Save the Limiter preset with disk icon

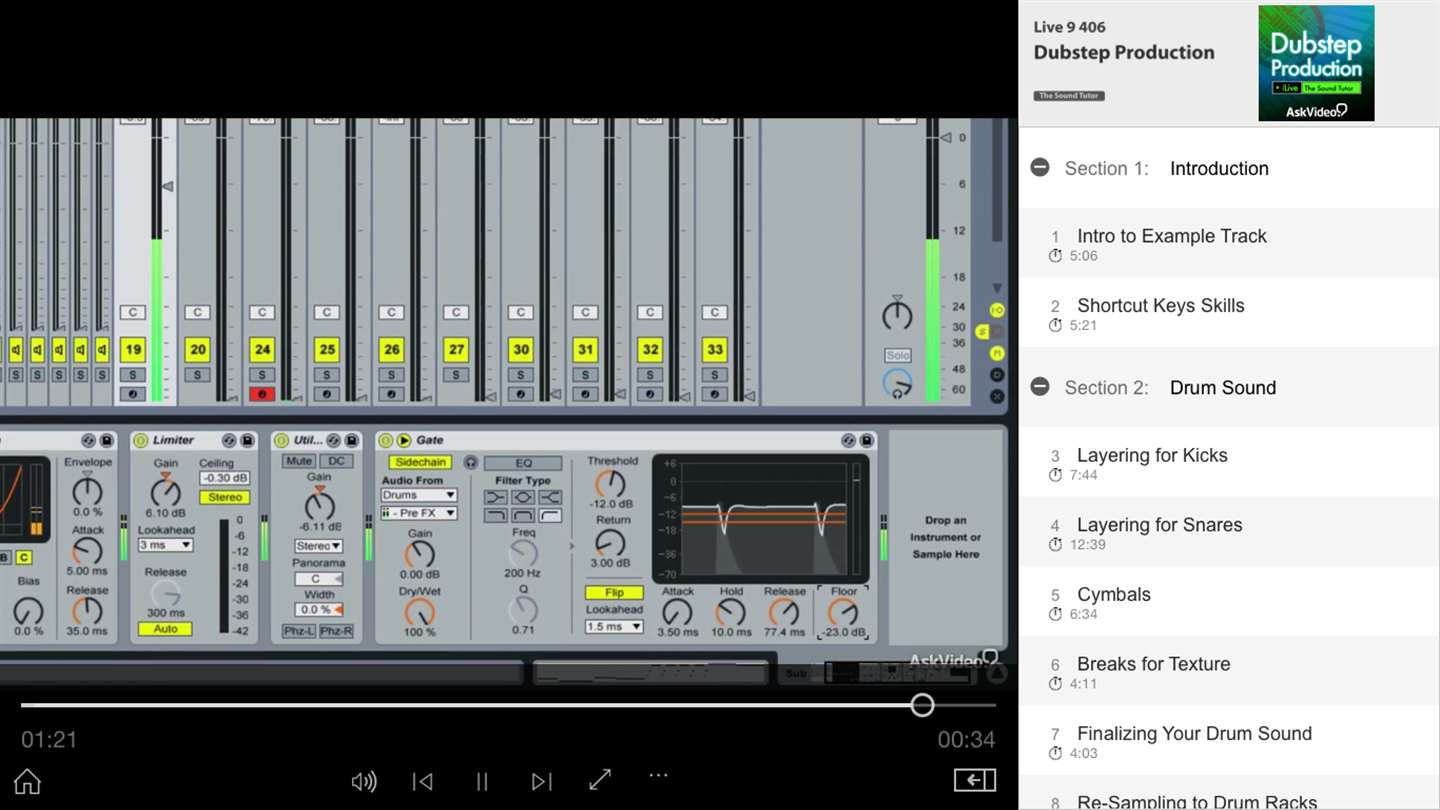click(x=246, y=440)
